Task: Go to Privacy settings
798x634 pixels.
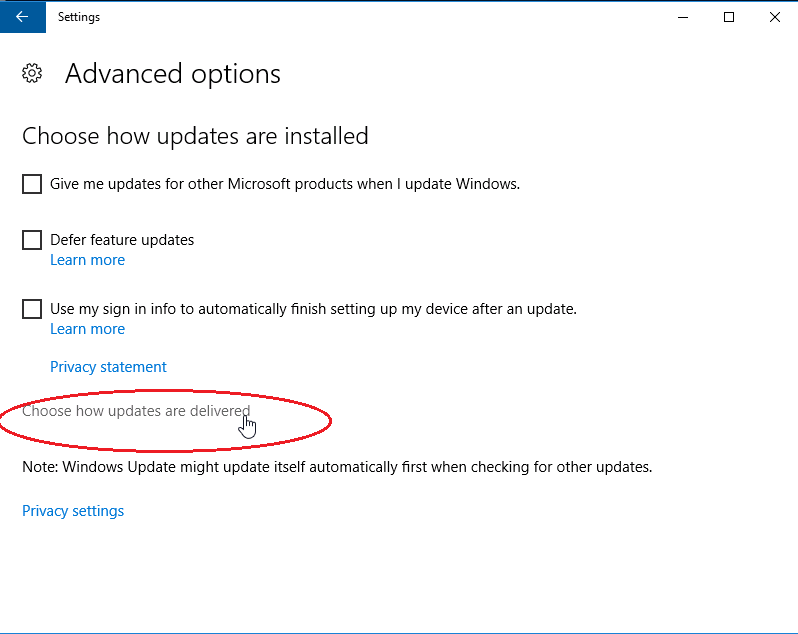Action: tap(73, 511)
